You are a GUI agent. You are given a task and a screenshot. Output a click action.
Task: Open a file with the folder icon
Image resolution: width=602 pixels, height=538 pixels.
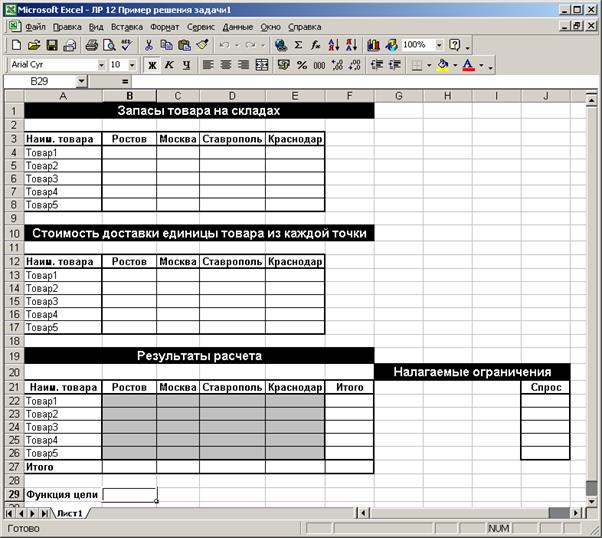(x=34, y=45)
